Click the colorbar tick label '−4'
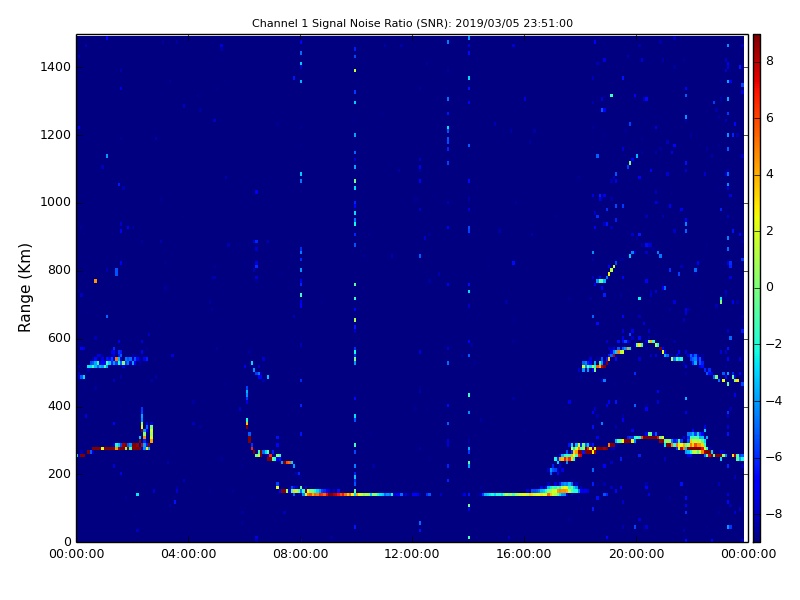The height and width of the screenshot is (600, 800). 774,401
